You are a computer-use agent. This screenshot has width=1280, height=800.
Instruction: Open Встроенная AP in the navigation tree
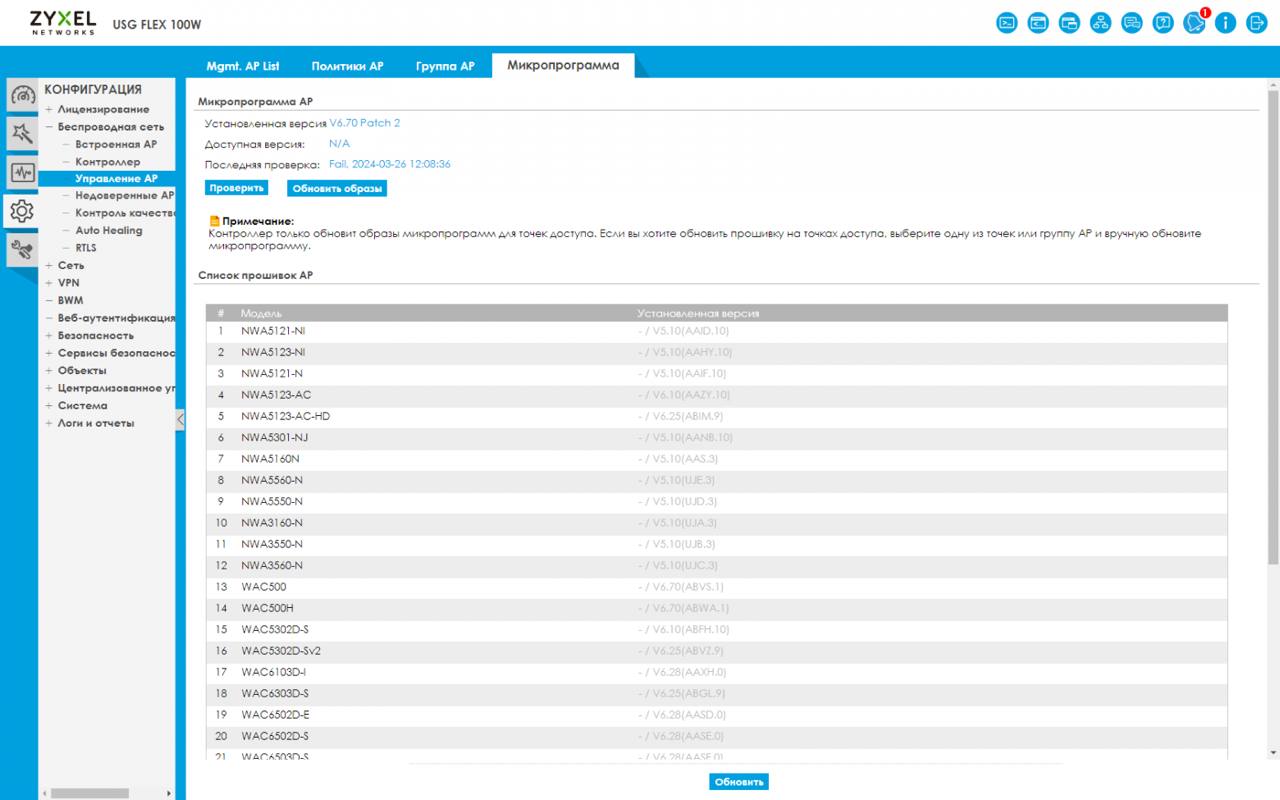pyautogui.click(x=116, y=144)
